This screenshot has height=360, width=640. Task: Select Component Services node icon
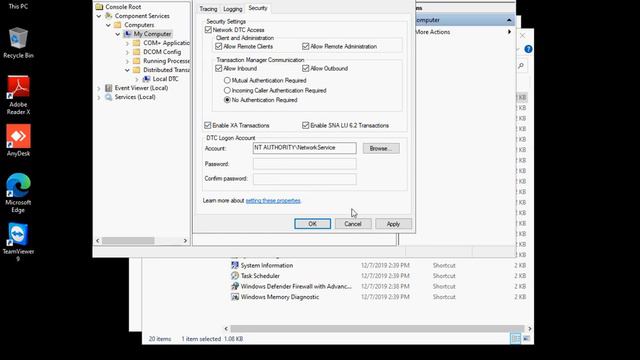tap(109, 16)
